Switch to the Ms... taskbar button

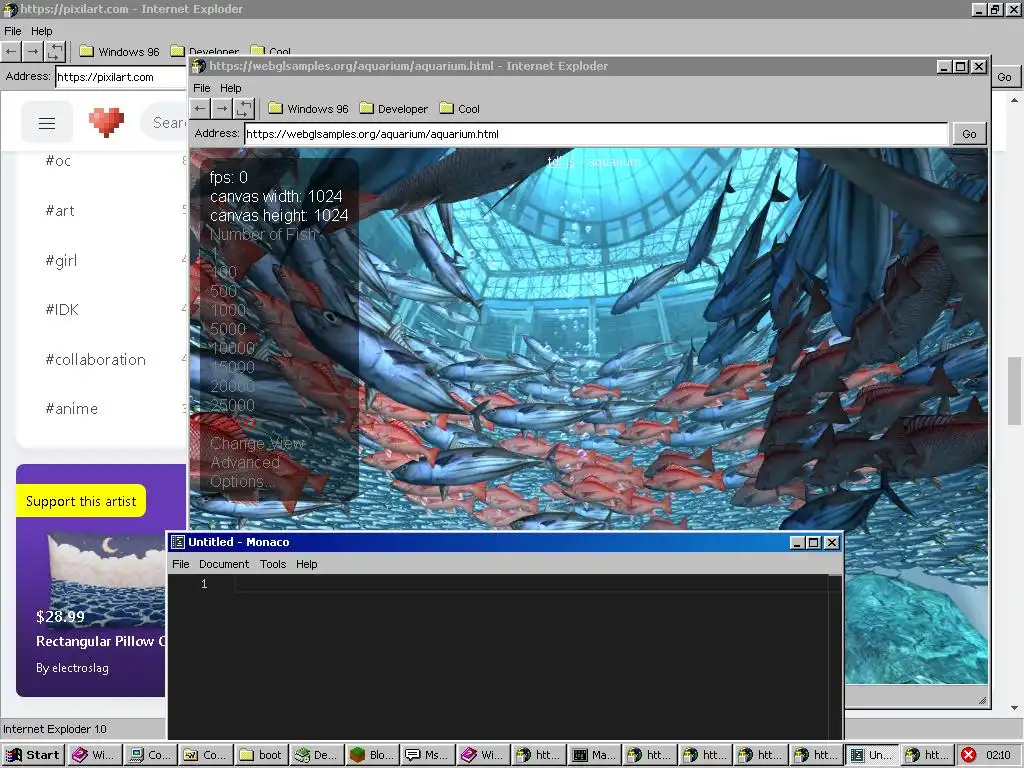coord(427,755)
